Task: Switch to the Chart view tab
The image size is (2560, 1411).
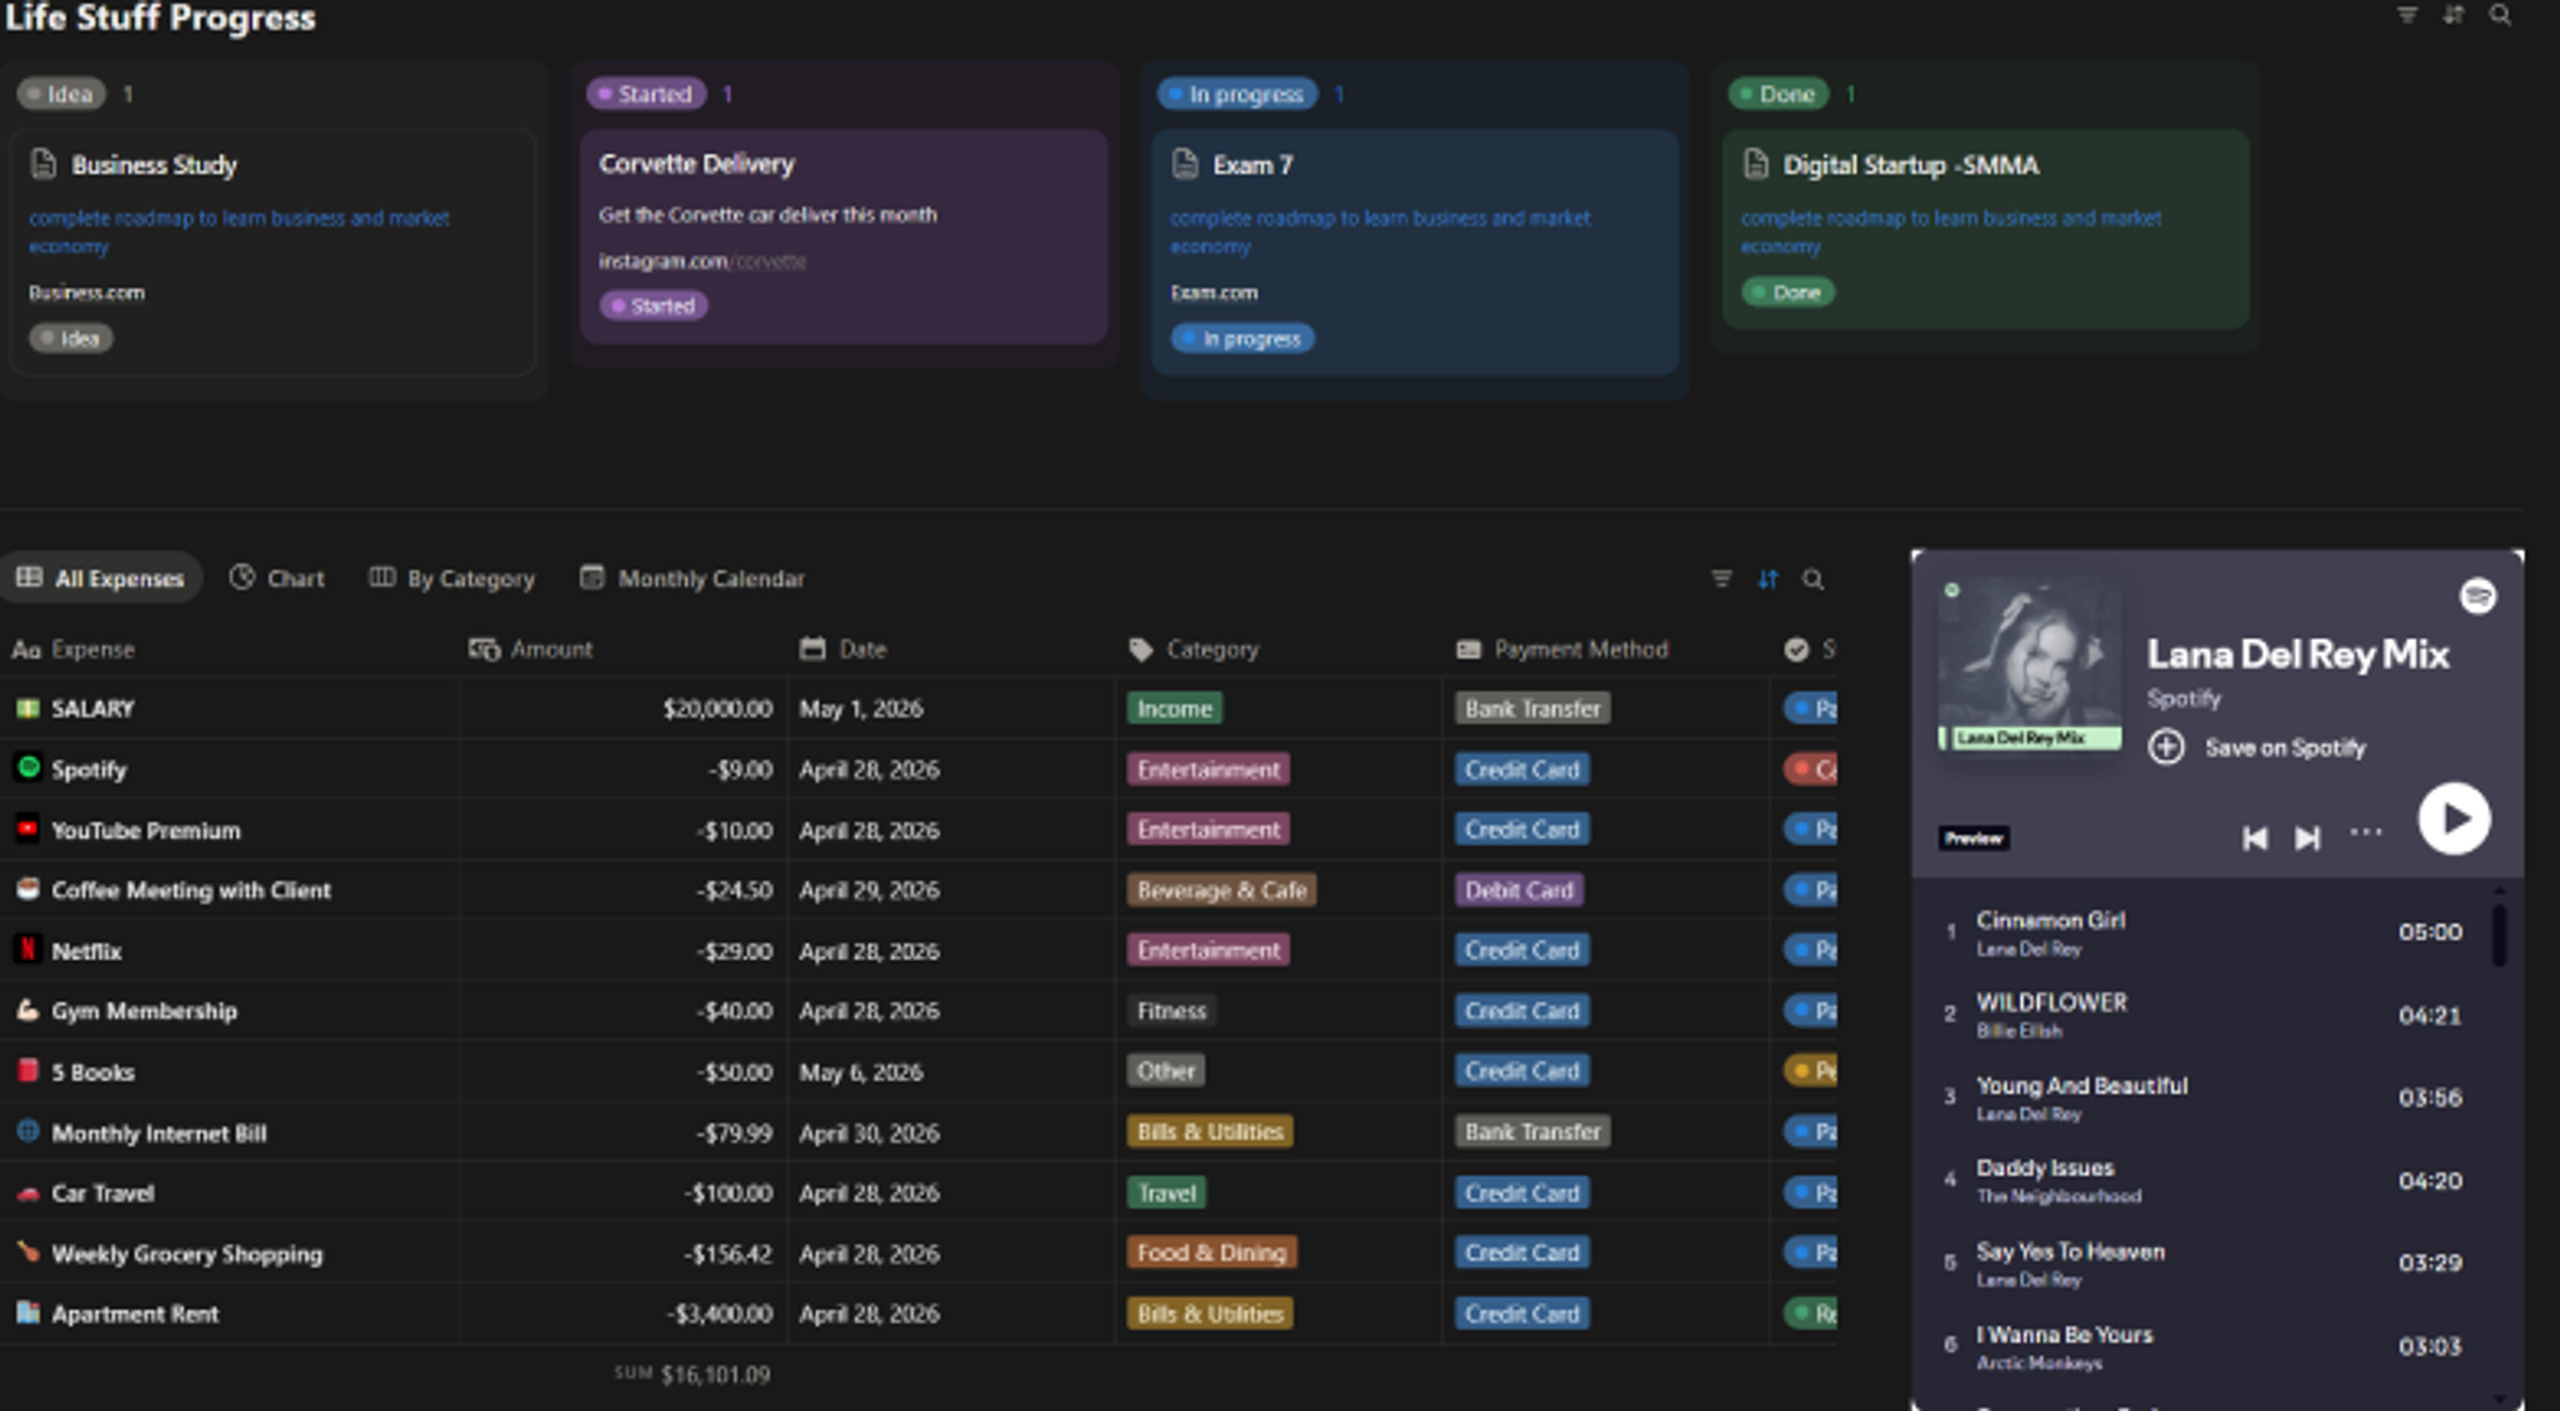Action: click(277, 578)
